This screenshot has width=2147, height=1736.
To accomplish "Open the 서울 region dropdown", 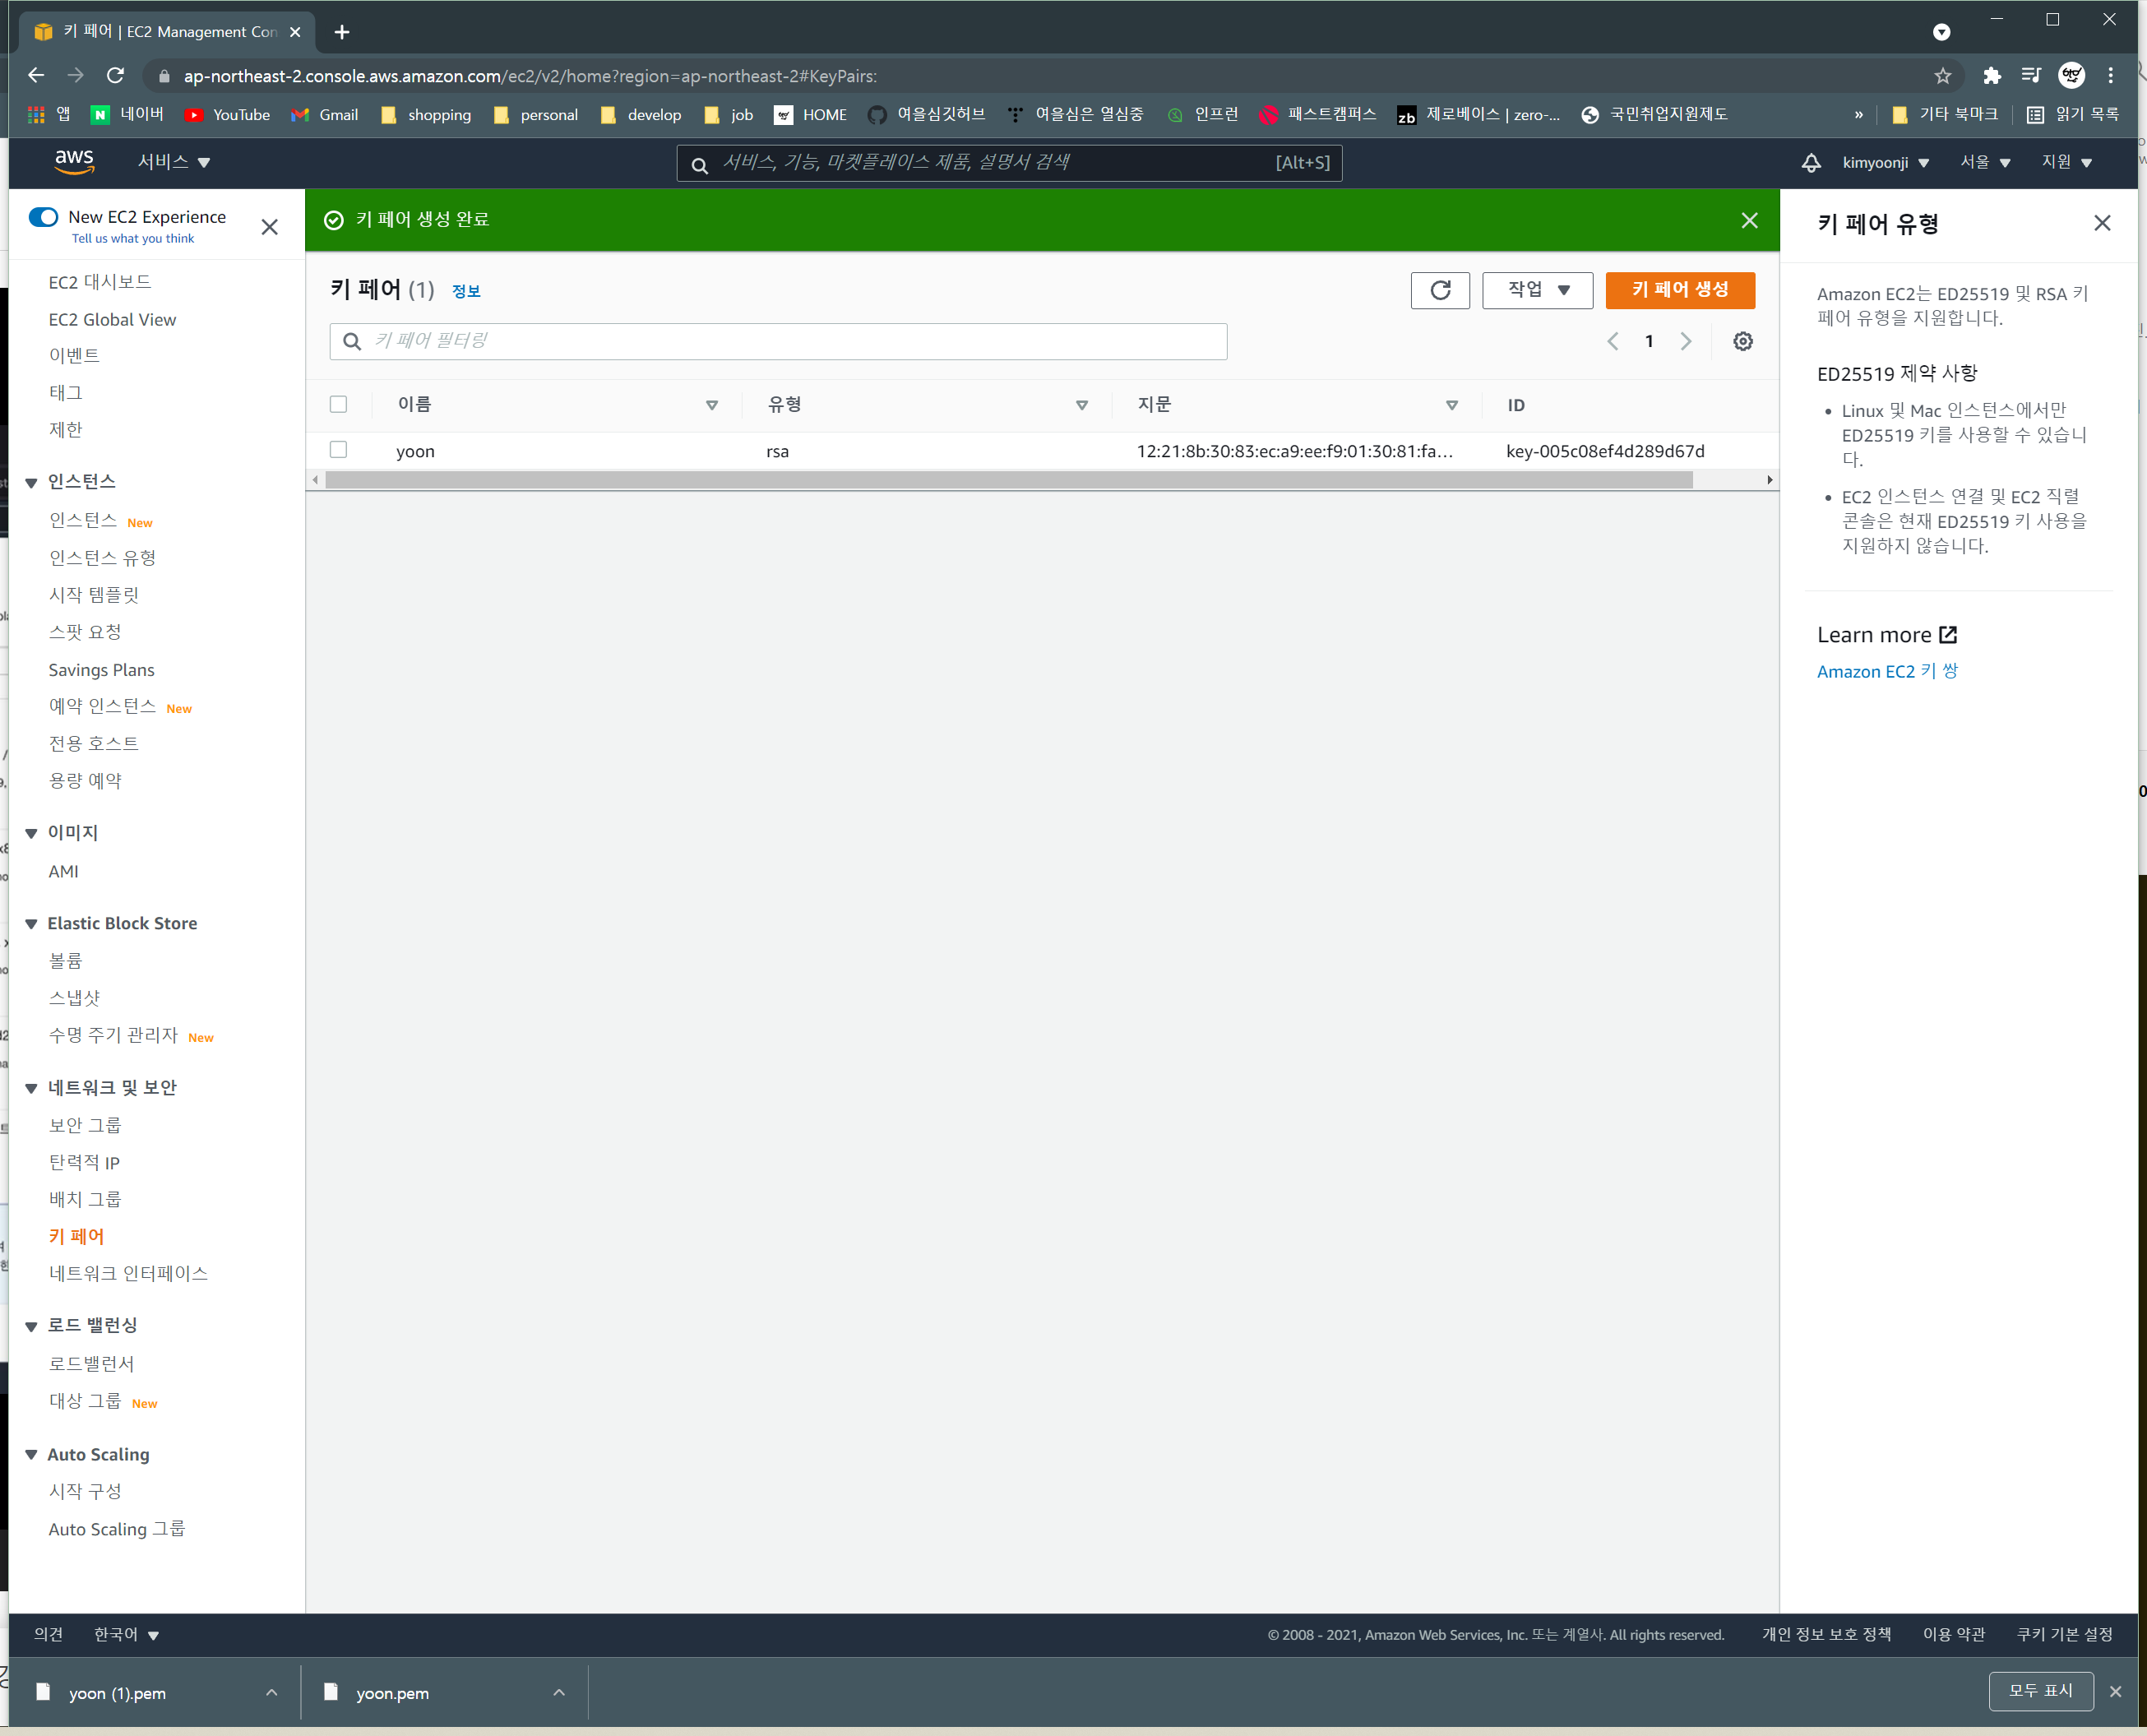I will [1984, 162].
